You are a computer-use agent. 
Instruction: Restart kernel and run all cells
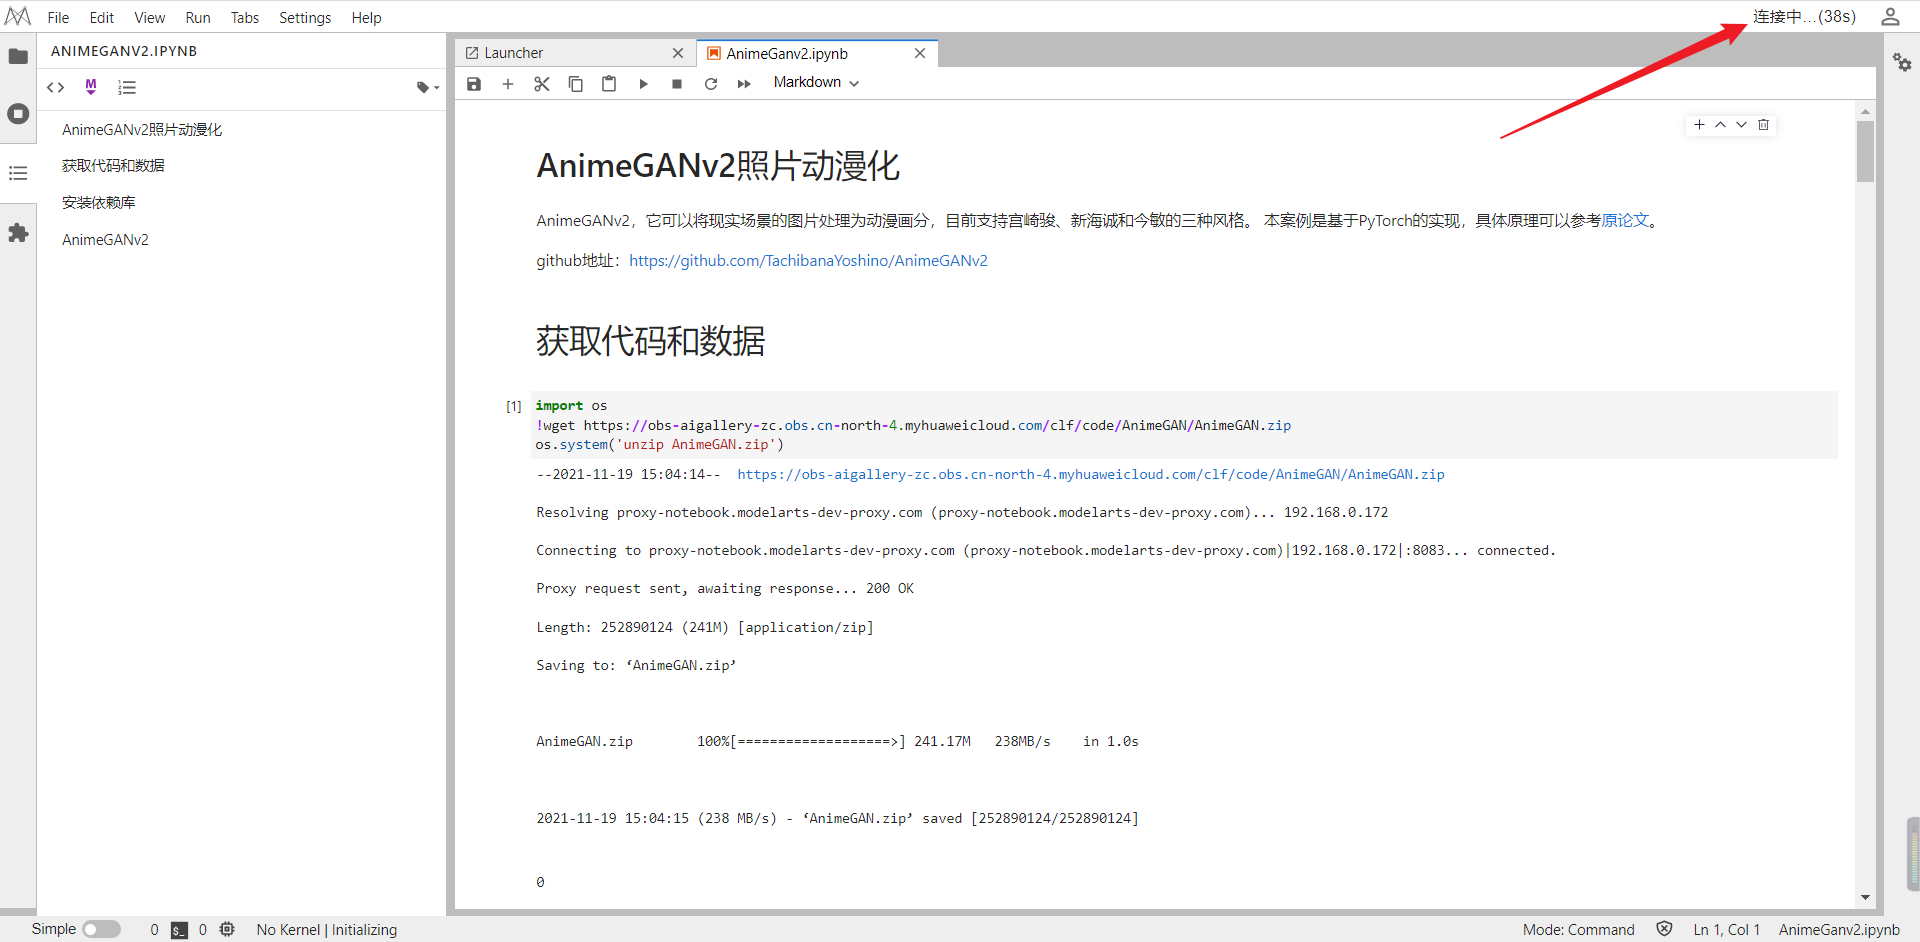pyautogui.click(x=744, y=84)
